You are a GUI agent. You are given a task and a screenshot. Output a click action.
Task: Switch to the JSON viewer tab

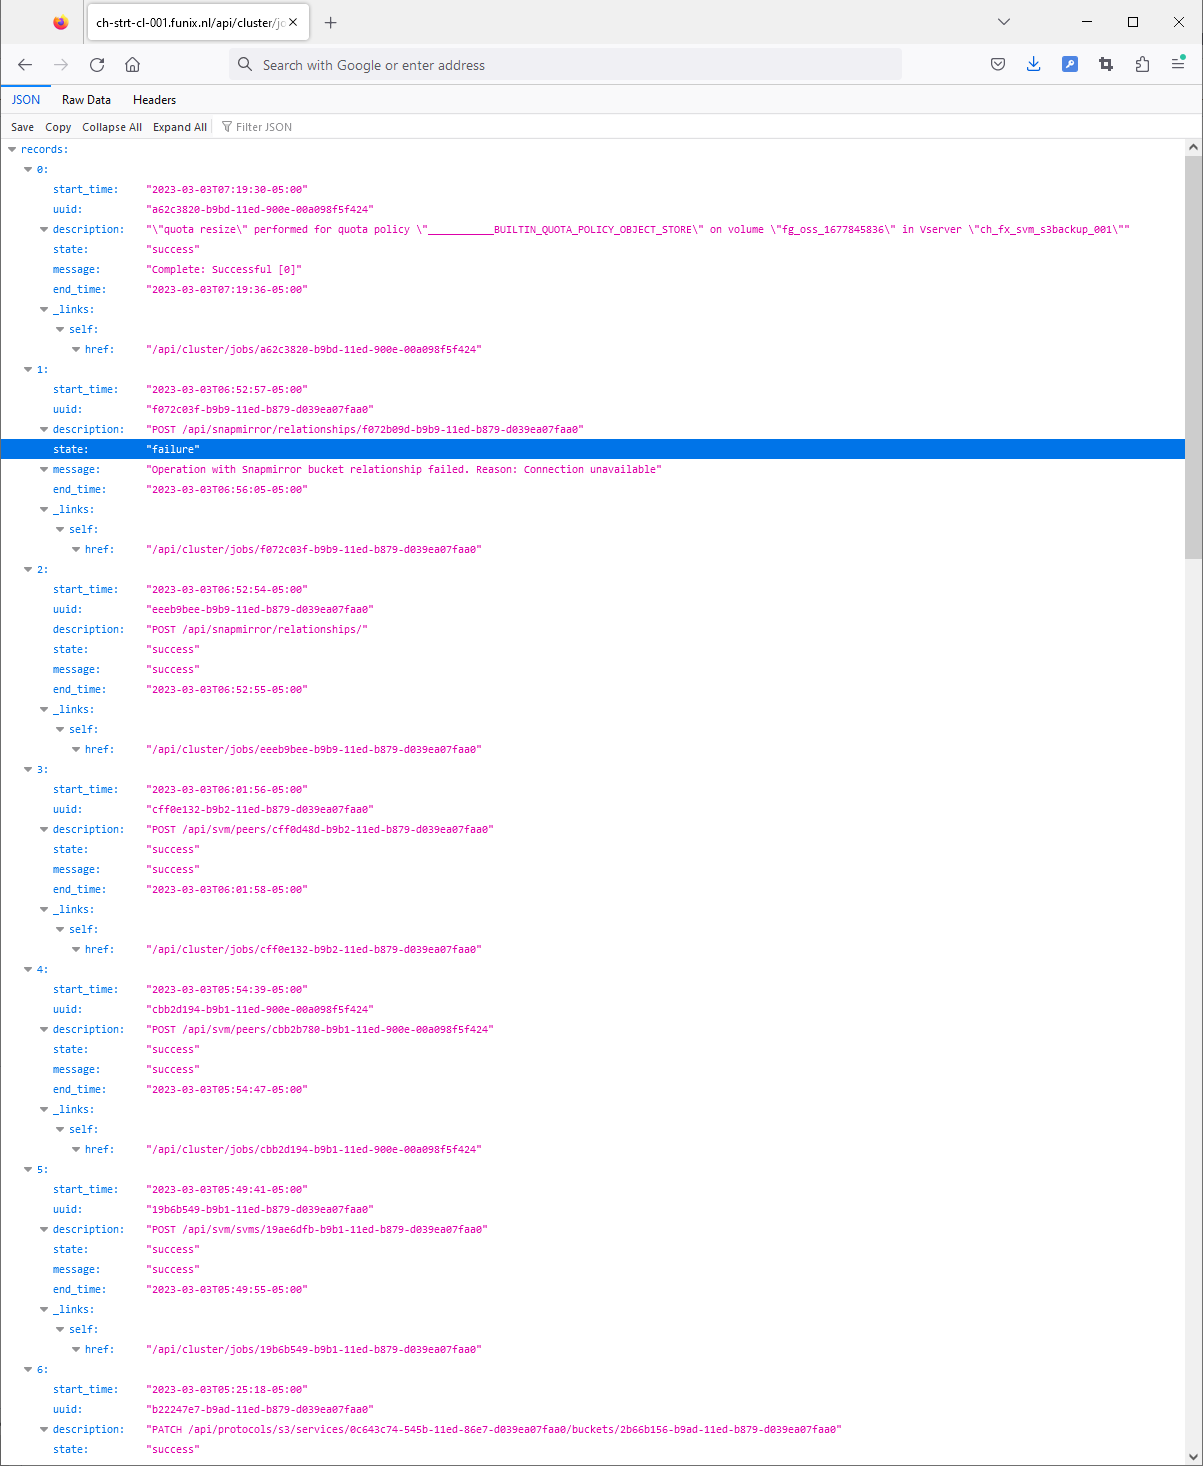pyautogui.click(x=26, y=100)
